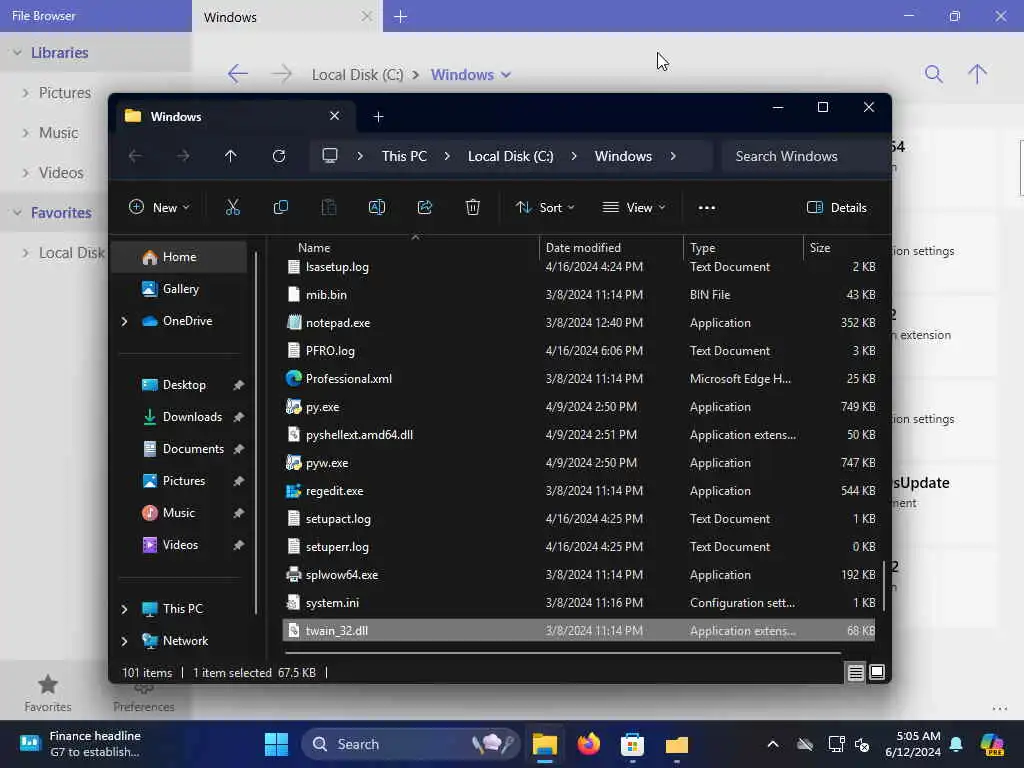This screenshot has width=1024, height=768.
Task: Select the regedit.exe file
Action: pos(579,490)
